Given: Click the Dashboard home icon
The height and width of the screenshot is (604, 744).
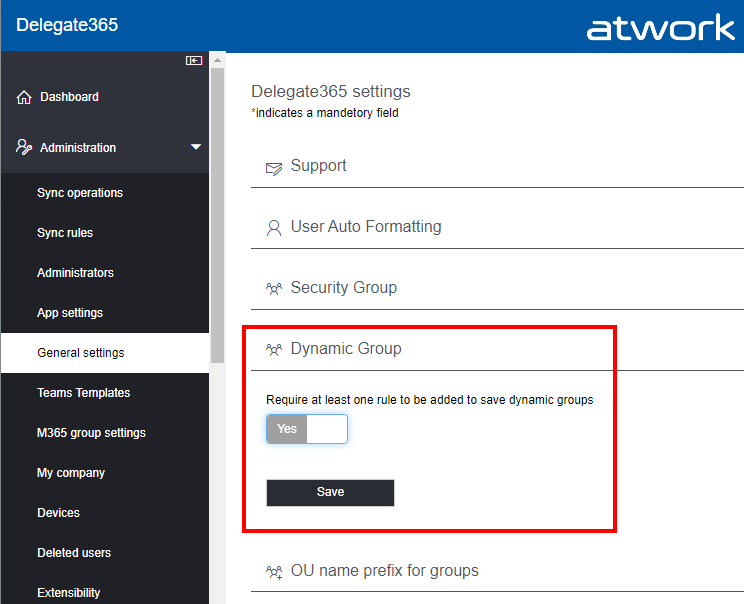Looking at the screenshot, I should [x=25, y=97].
